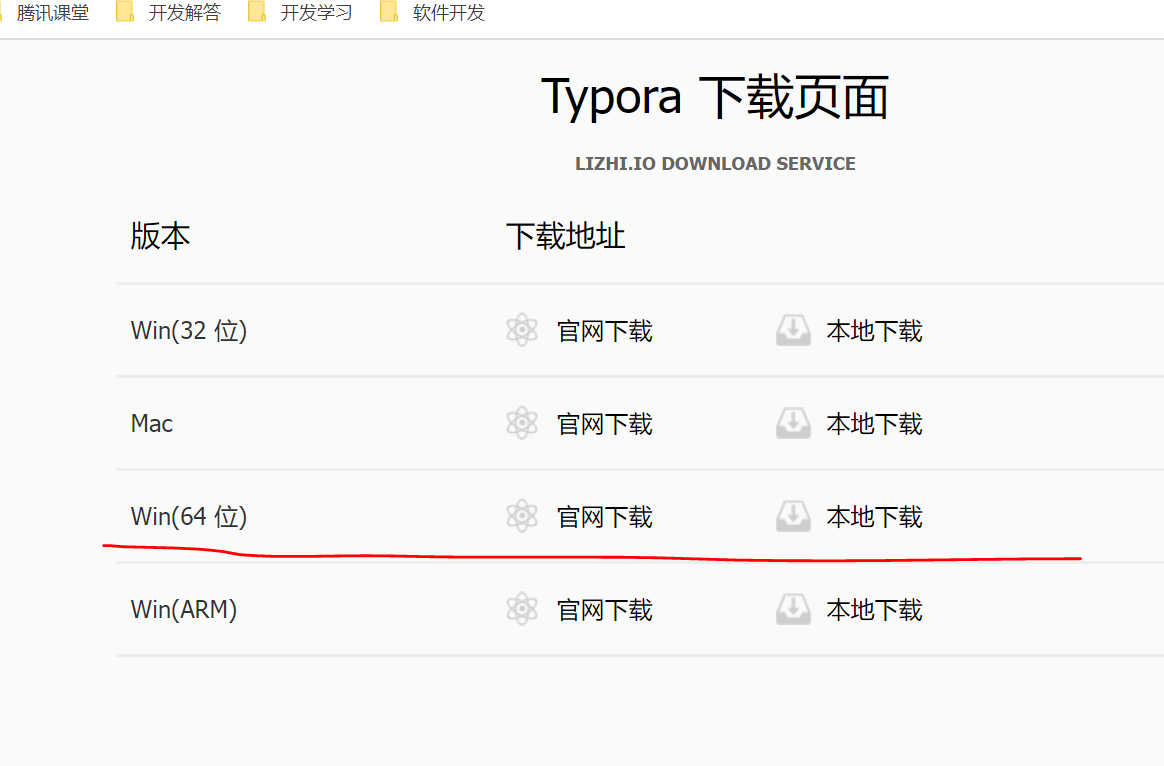Click the atom icon in the Win(ARM) row
The height and width of the screenshot is (766, 1164).
(x=522, y=609)
